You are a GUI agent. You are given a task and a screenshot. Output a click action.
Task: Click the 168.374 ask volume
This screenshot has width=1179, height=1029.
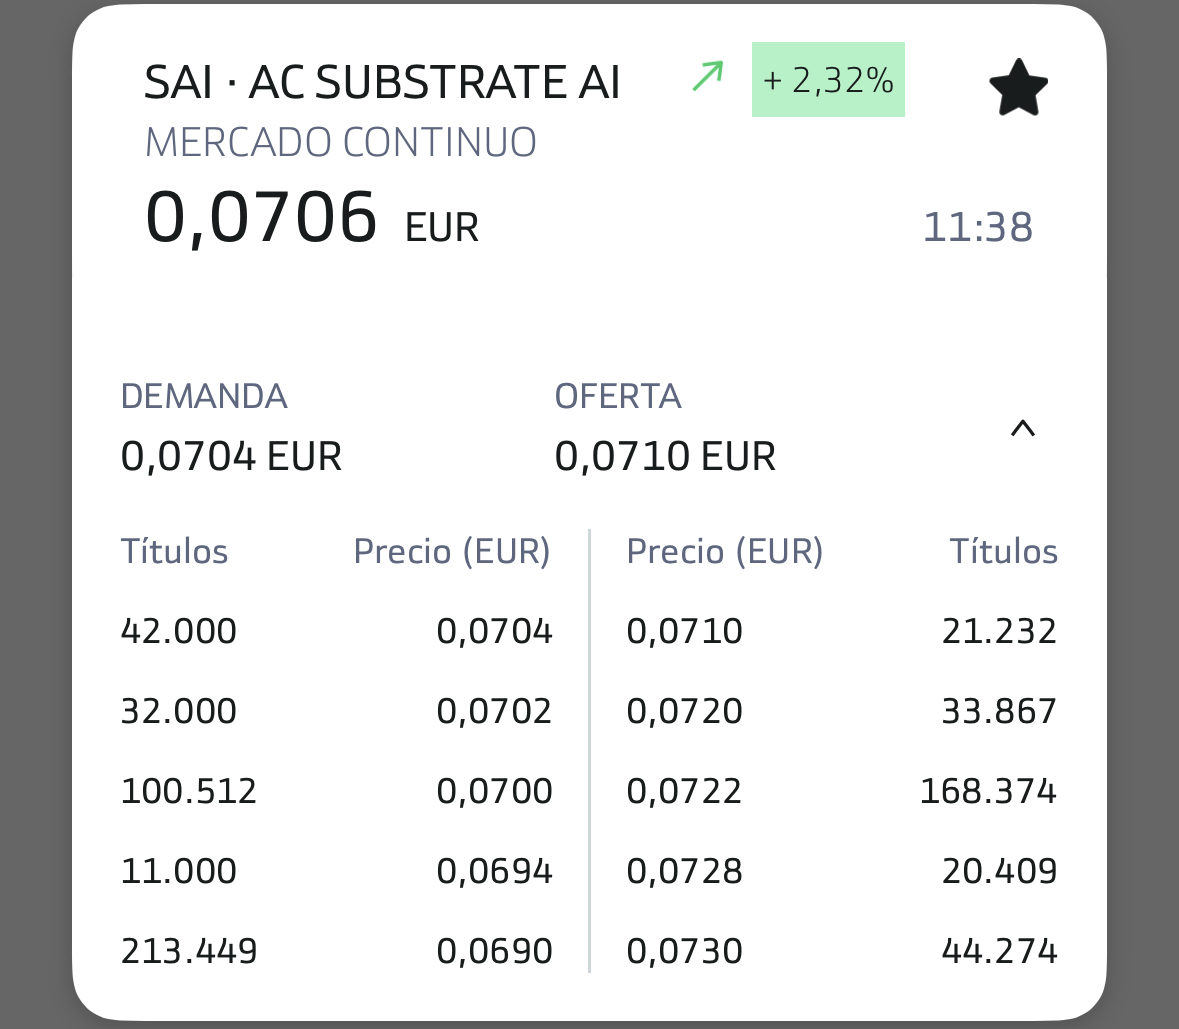point(988,792)
